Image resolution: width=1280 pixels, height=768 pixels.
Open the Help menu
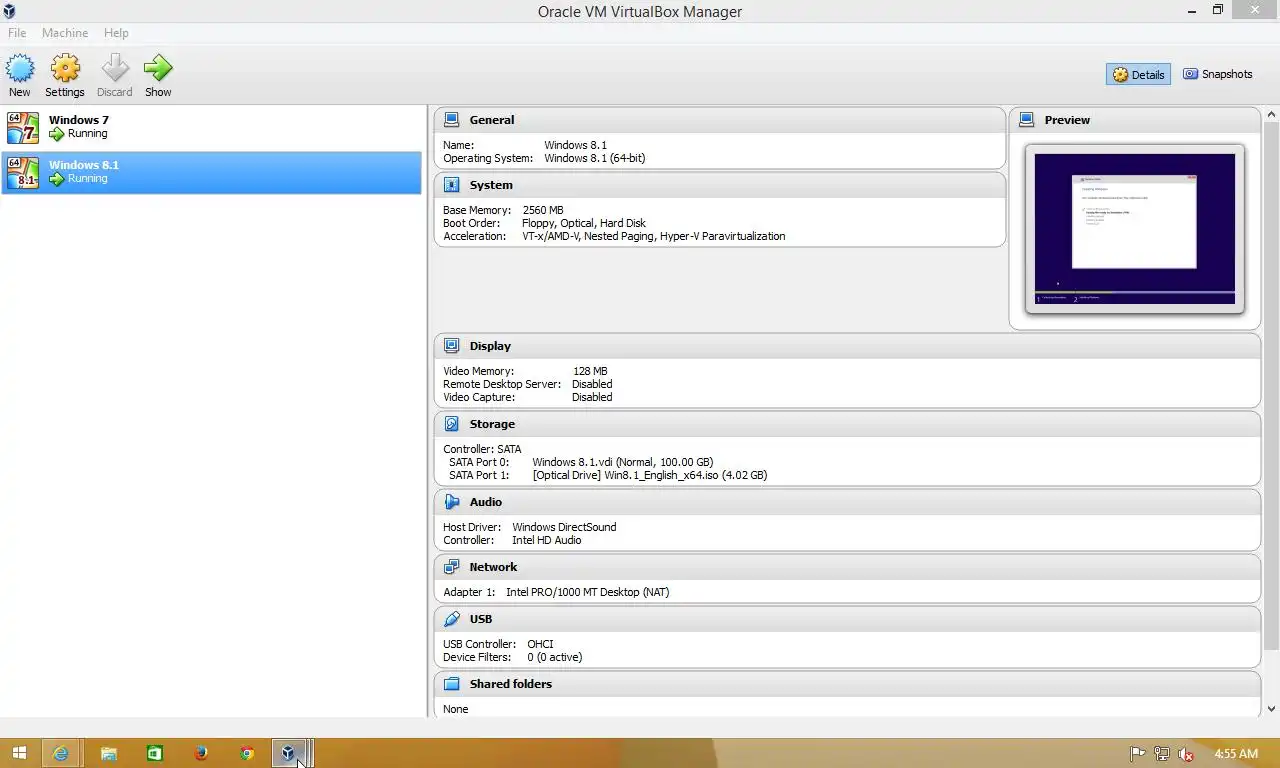tap(116, 33)
